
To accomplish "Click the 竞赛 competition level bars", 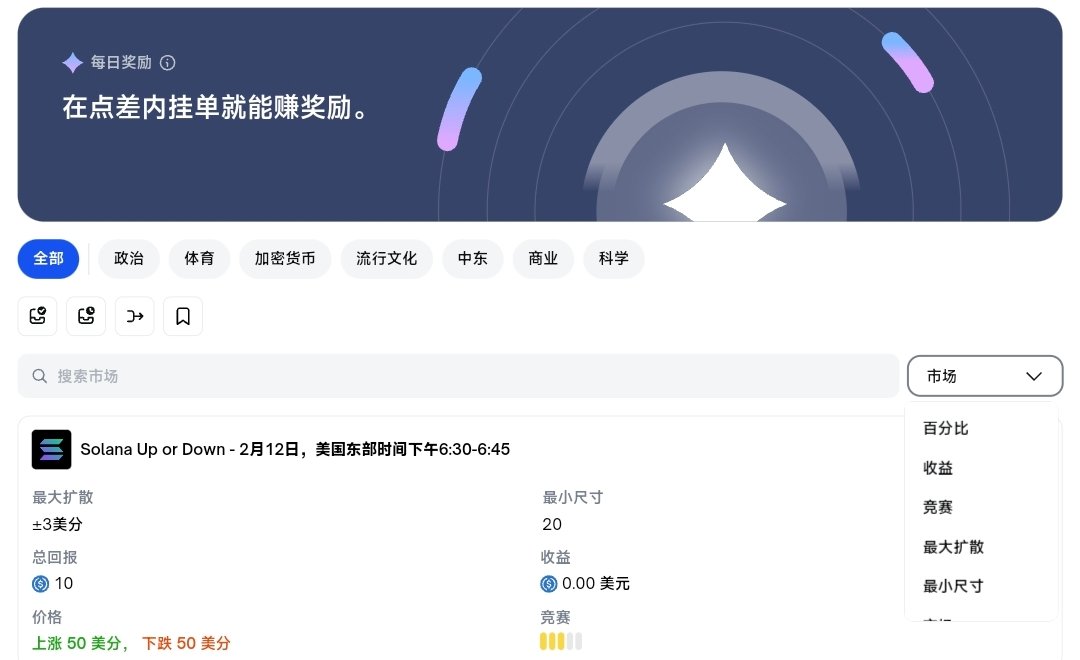I will pos(561,641).
